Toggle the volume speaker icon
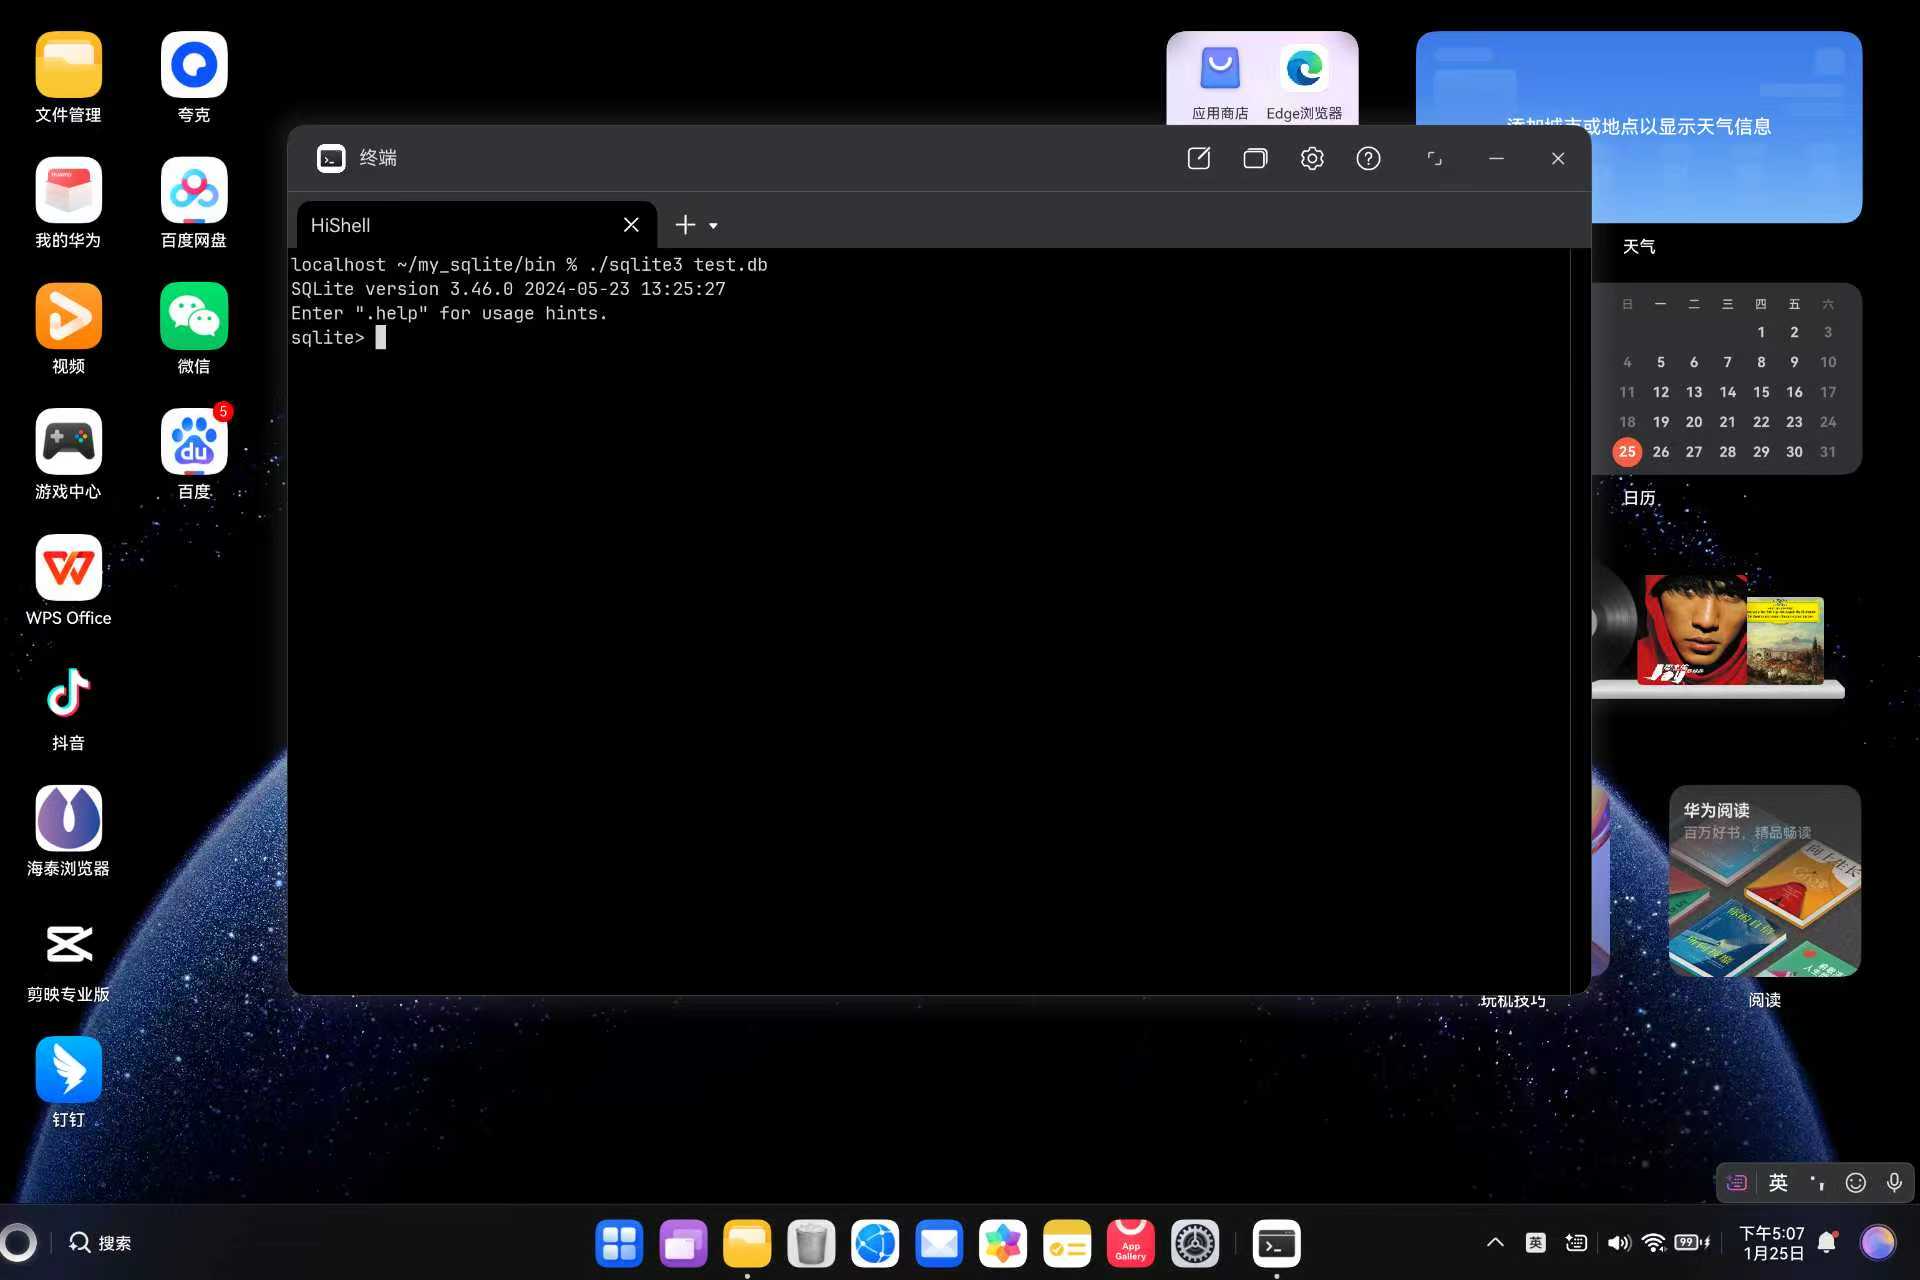This screenshot has width=1920, height=1280. pos(1618,1242)
